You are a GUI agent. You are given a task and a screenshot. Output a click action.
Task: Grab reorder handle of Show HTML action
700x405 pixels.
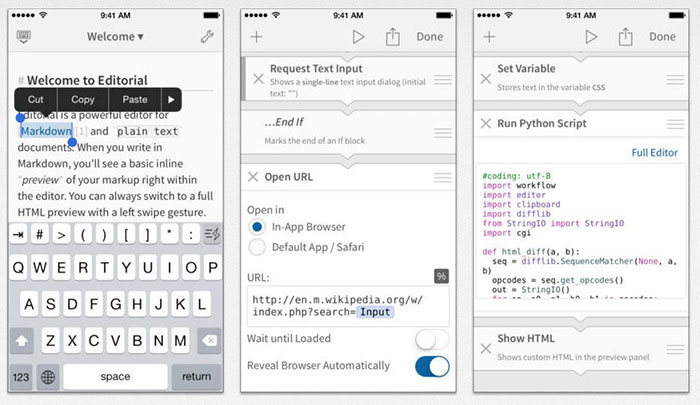675,349
